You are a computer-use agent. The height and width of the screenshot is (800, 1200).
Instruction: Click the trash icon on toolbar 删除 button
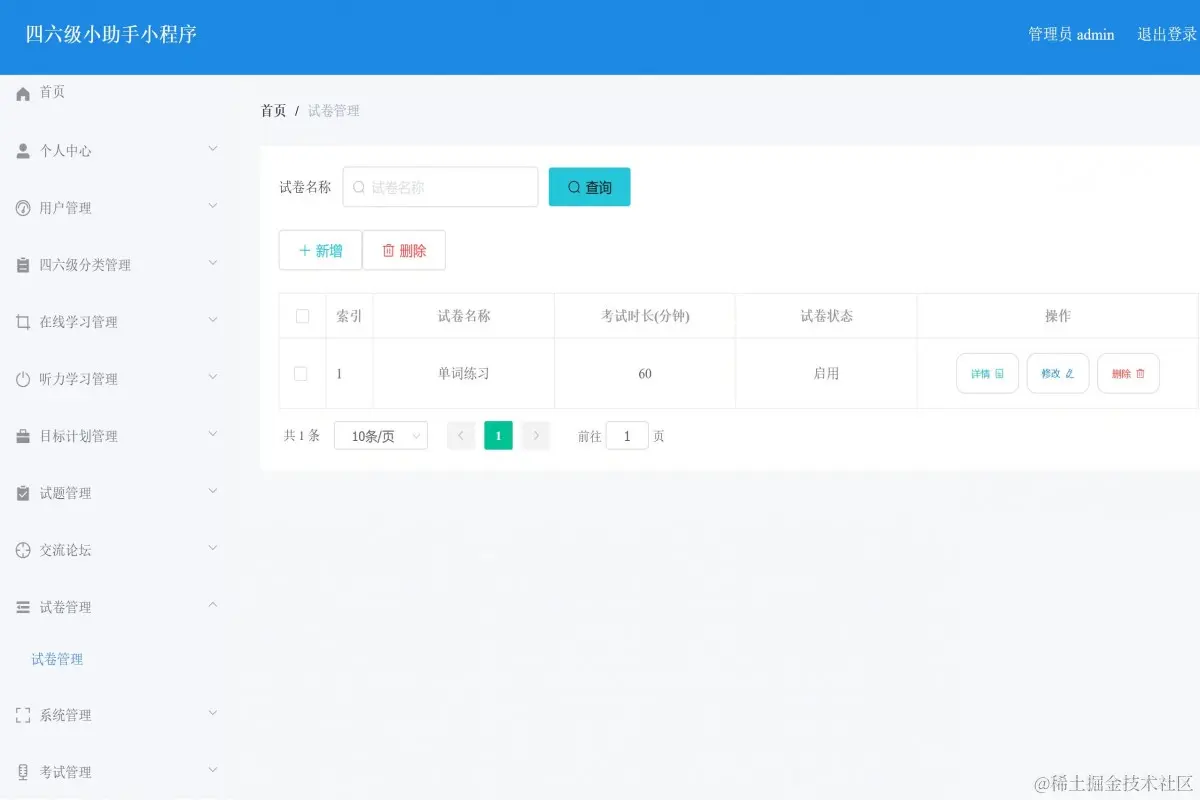pyautogui.click(x=388, y=251)
